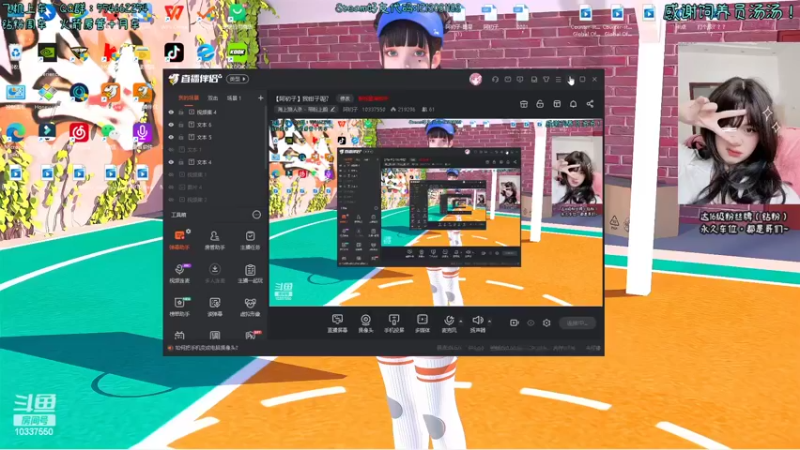
Task: Open the settings gear in bottom toolbar
Action: (x=546, y=323)
